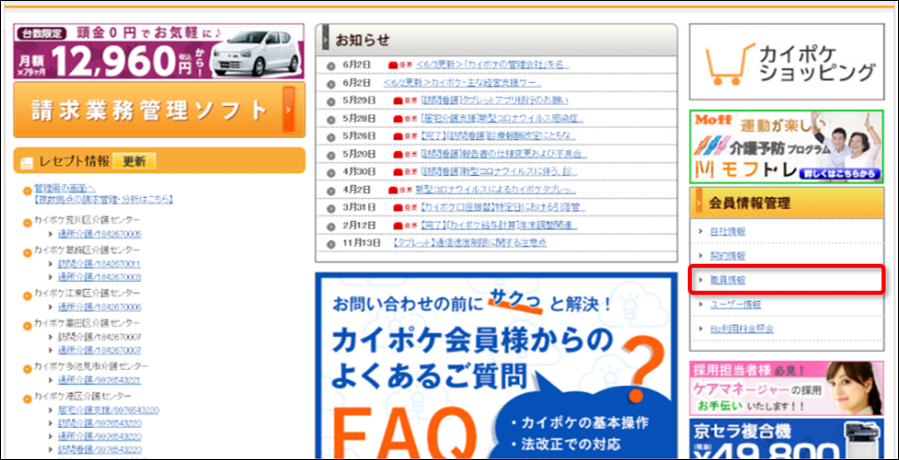Open 通所介護/9976543221 under 多治見市 center
This screenshot has height=460, width=899.
[99, 380]
